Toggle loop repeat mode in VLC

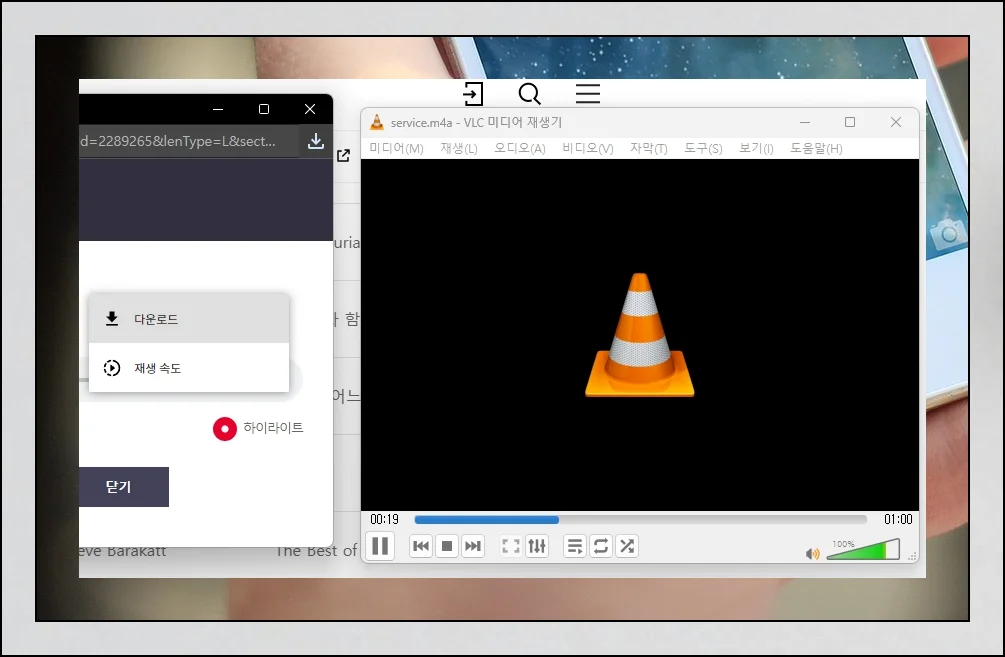click(x=601, y=546)
